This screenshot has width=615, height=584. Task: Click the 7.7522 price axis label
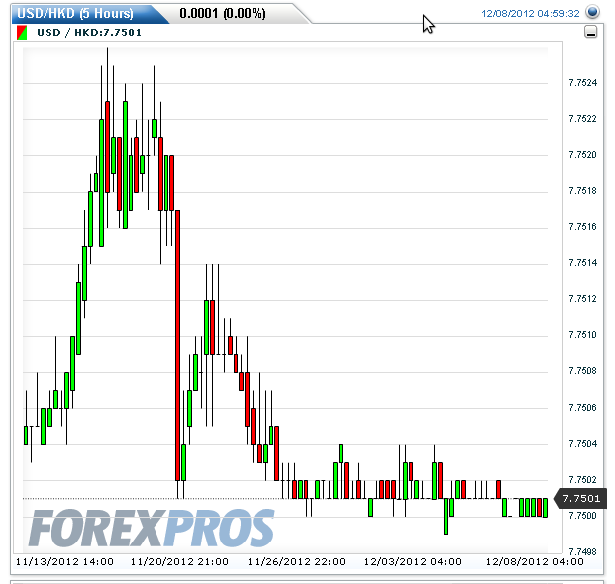point(582,119)
